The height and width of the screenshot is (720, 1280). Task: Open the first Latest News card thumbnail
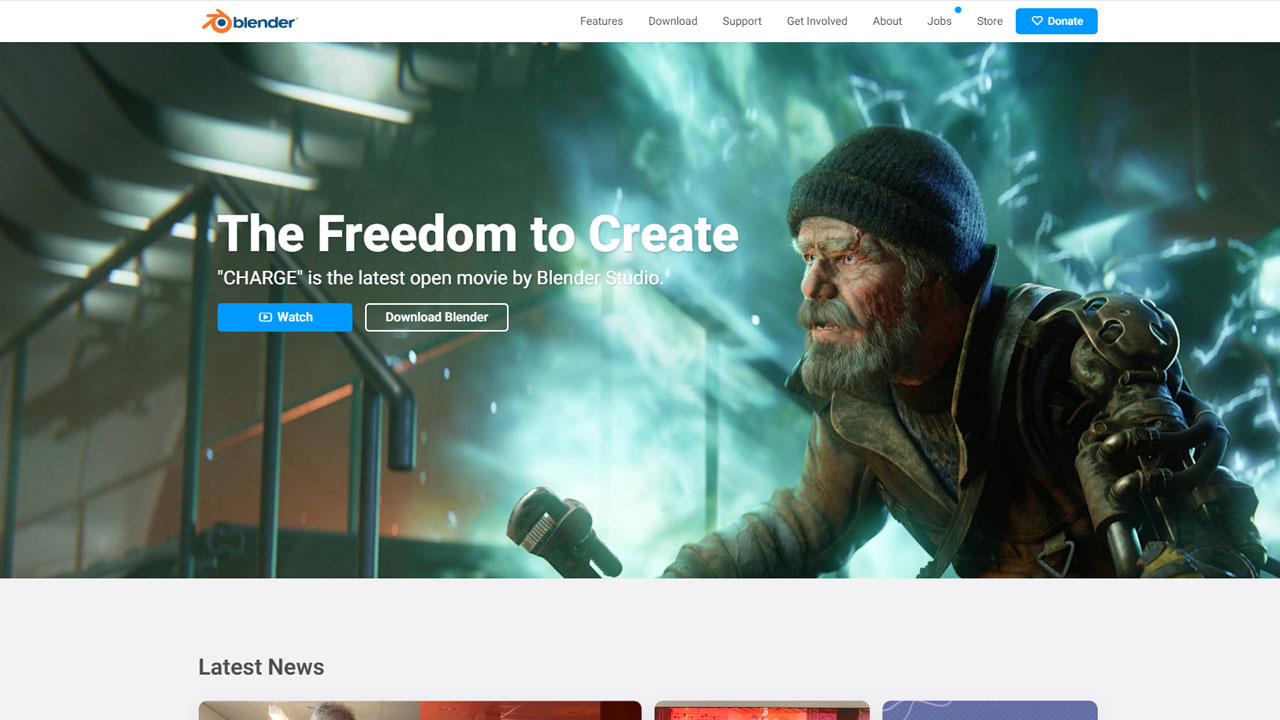pos(420,710)
